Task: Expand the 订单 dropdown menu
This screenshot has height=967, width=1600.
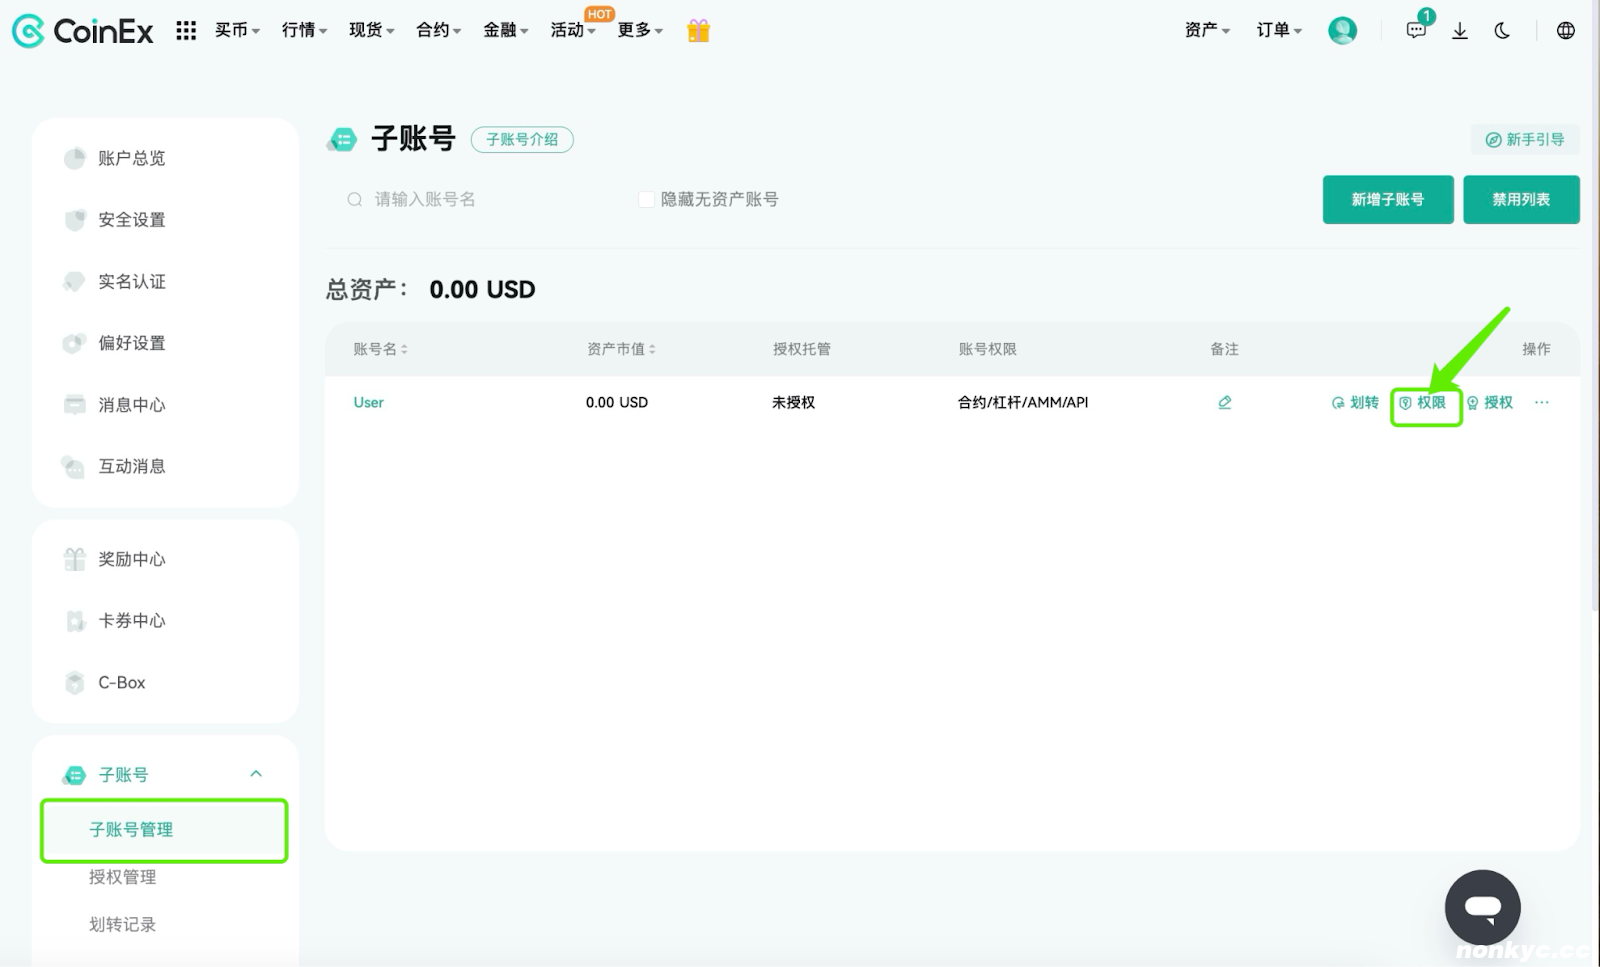Action: [x=1279, y=31]
